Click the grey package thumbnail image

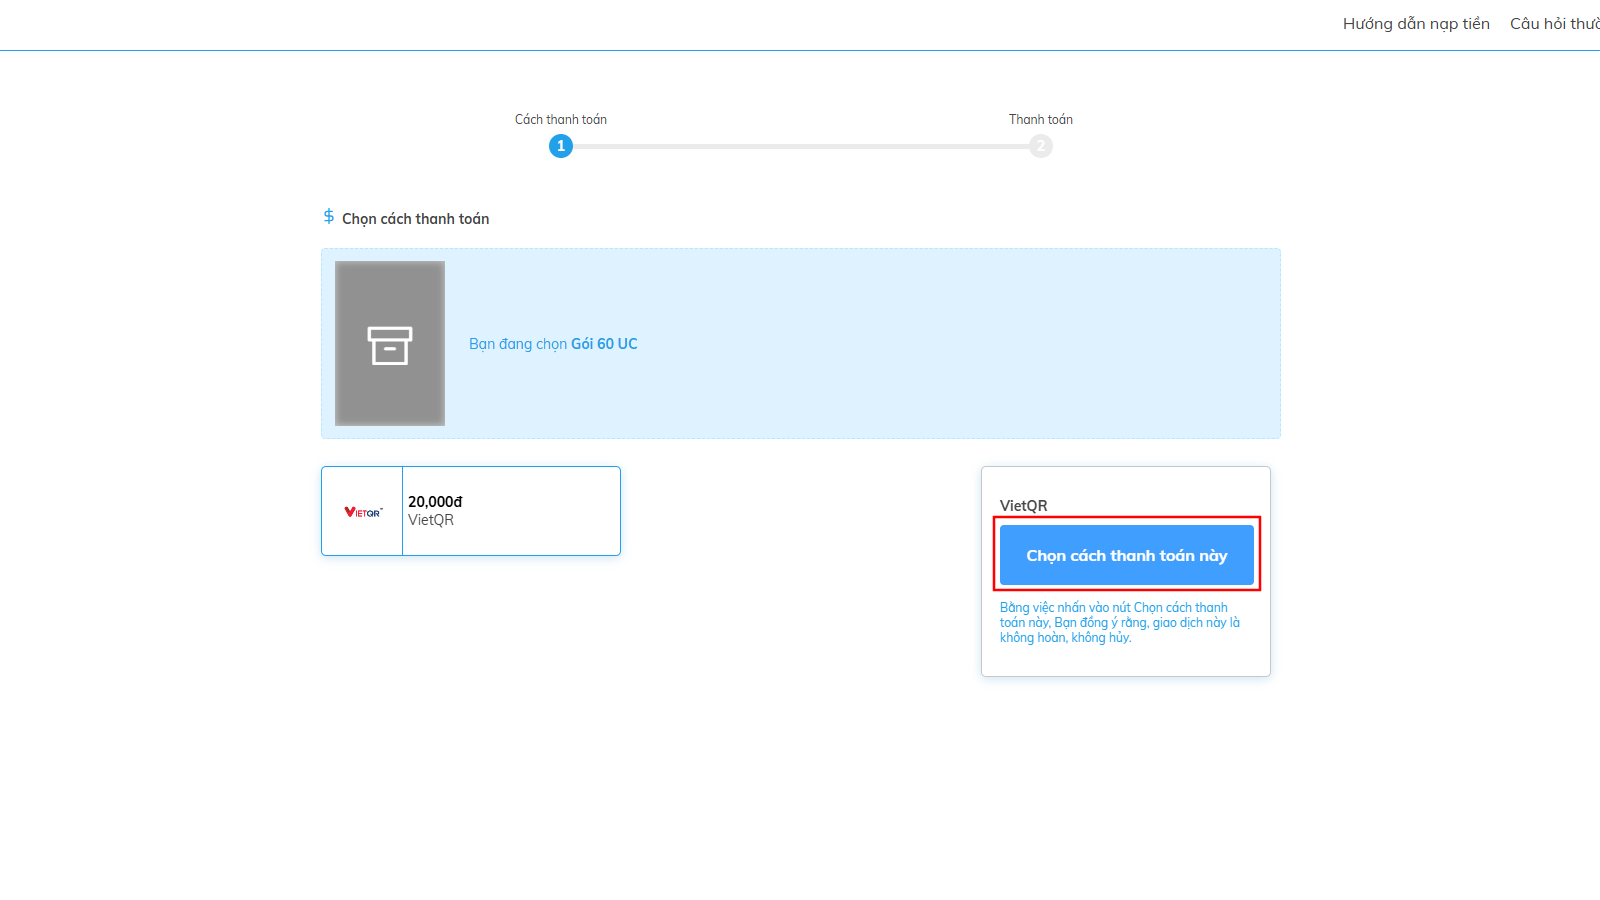(x=390, y=290)
